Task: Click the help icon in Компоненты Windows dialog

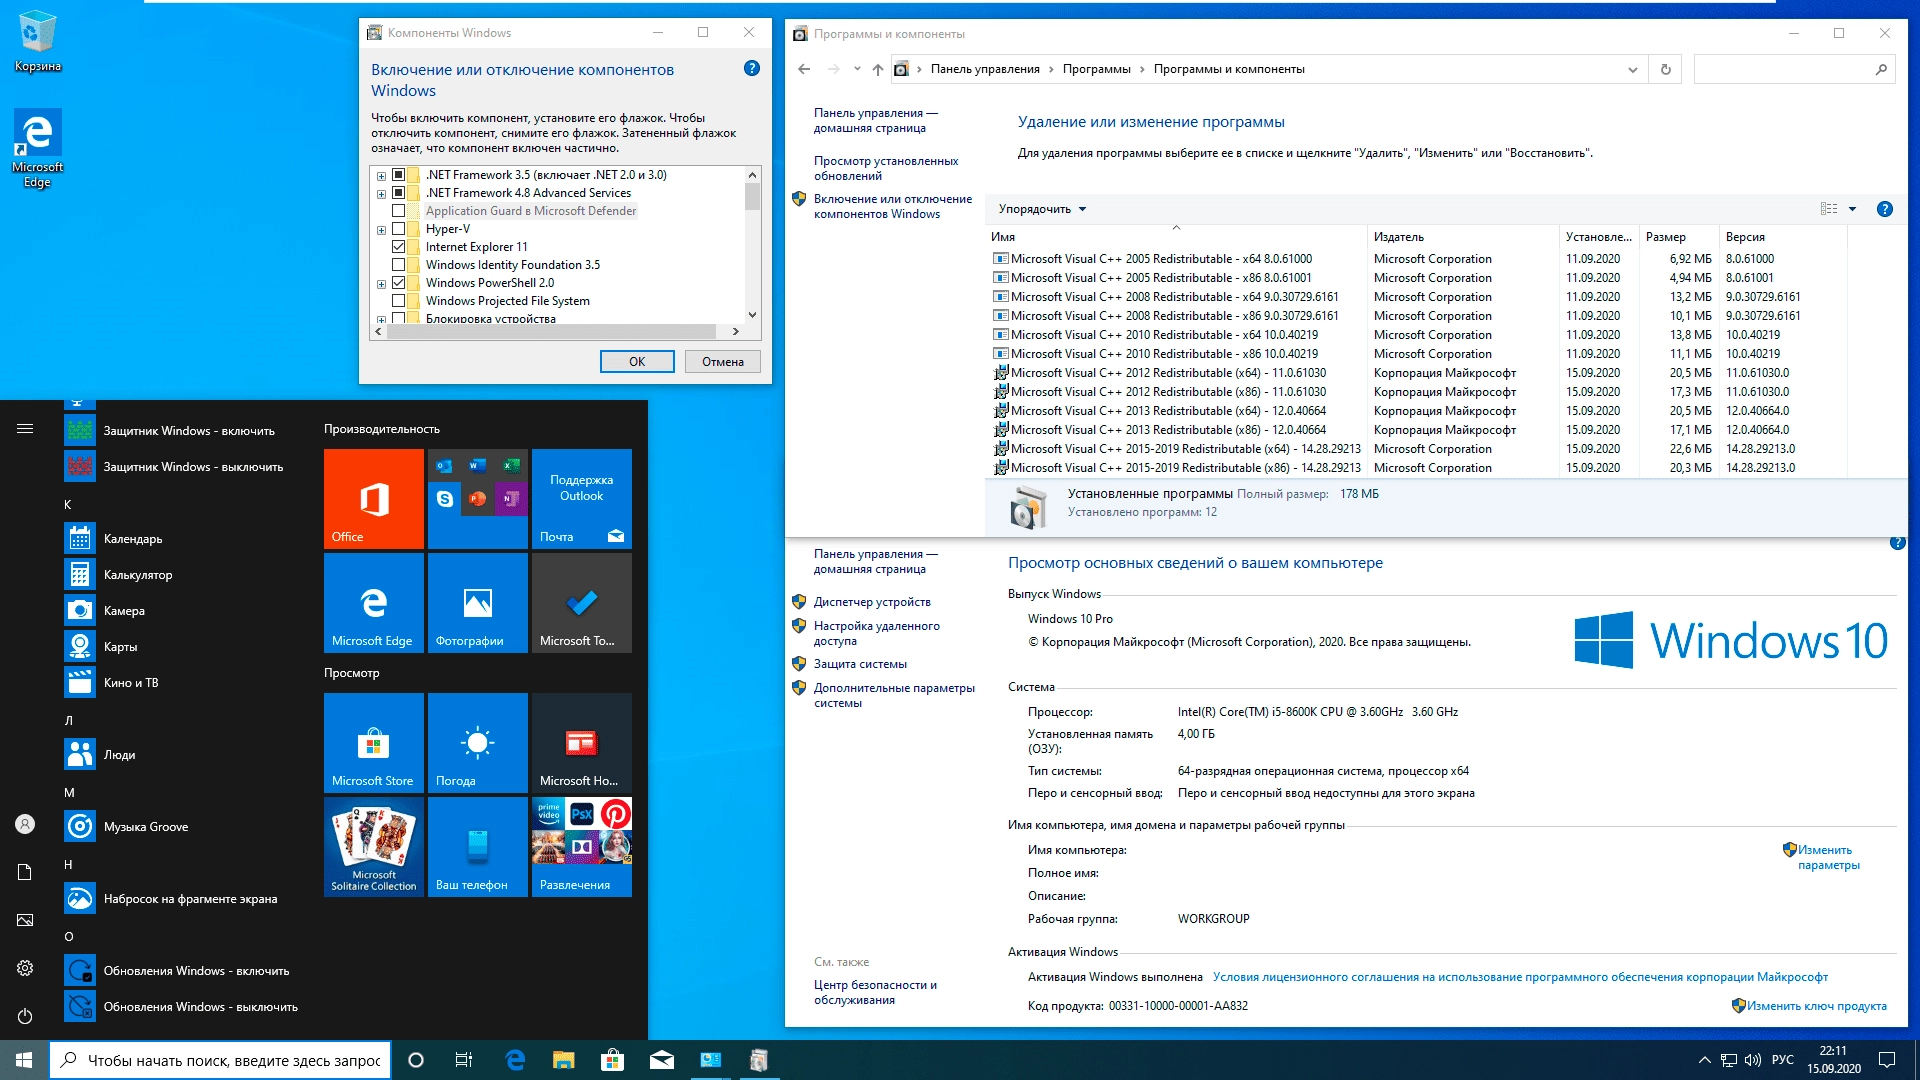Action: pos(752,68)
